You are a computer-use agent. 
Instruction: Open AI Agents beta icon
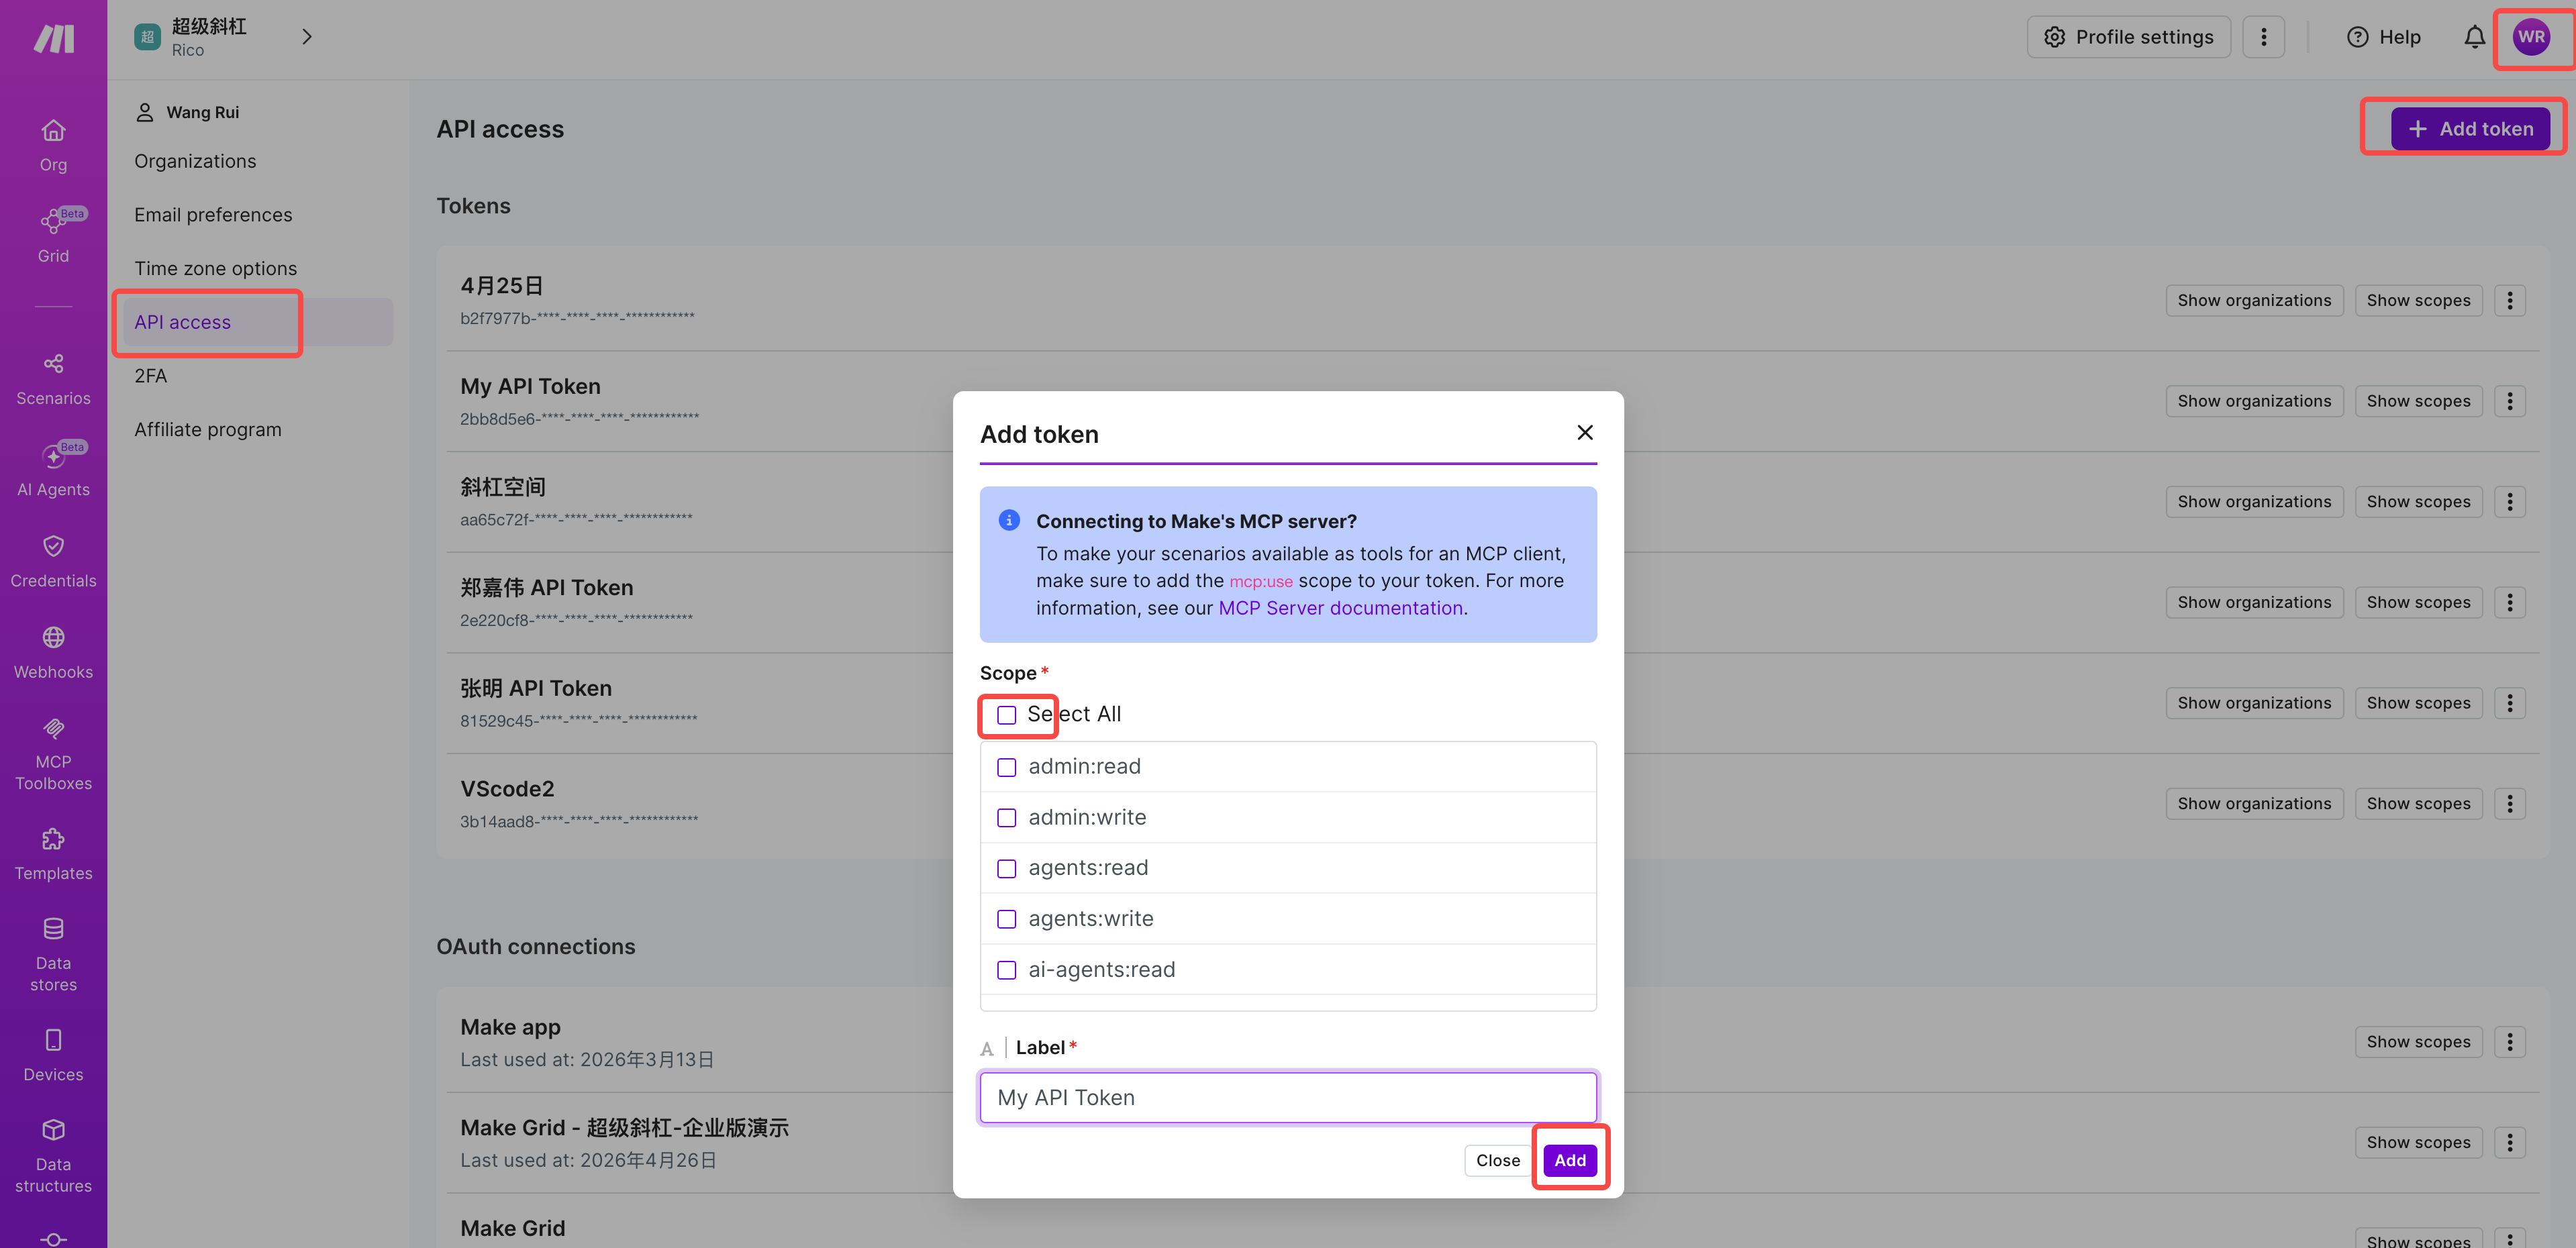53,456
